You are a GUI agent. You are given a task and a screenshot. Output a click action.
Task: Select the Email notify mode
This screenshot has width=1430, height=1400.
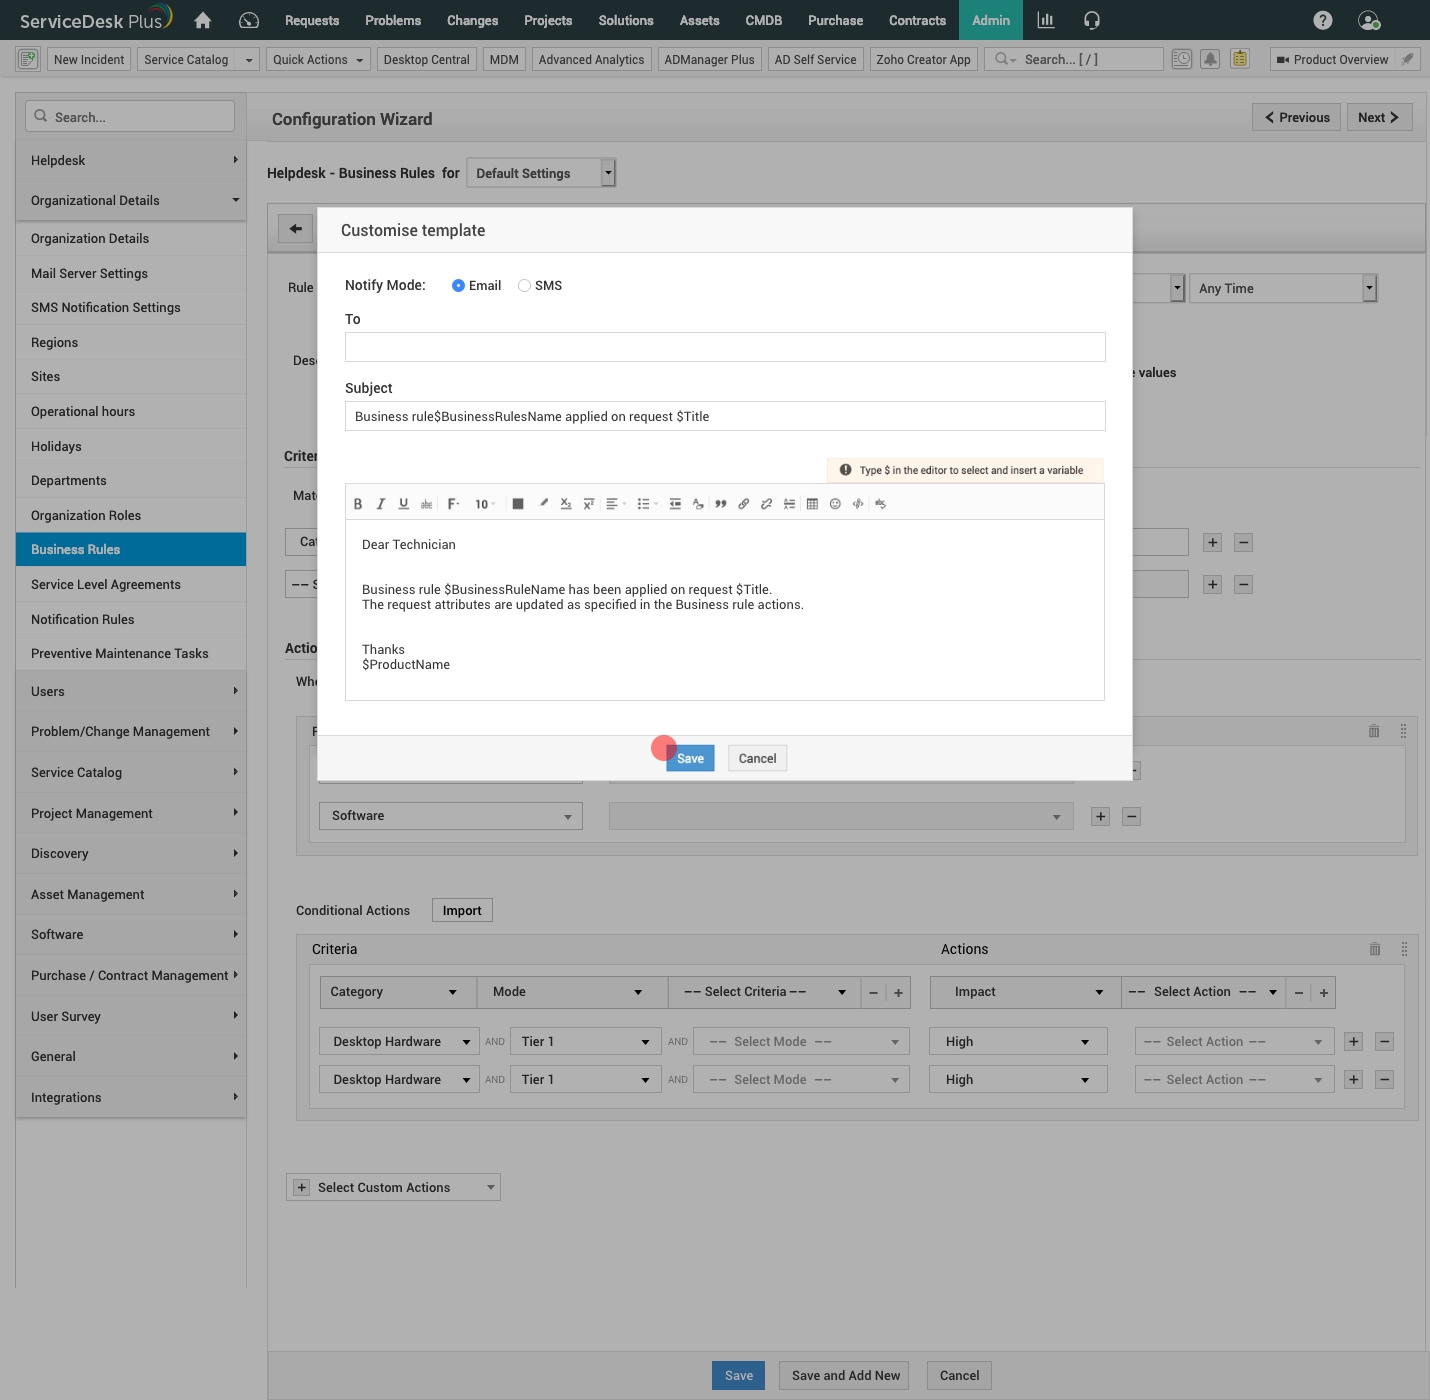tap(458, 286)
